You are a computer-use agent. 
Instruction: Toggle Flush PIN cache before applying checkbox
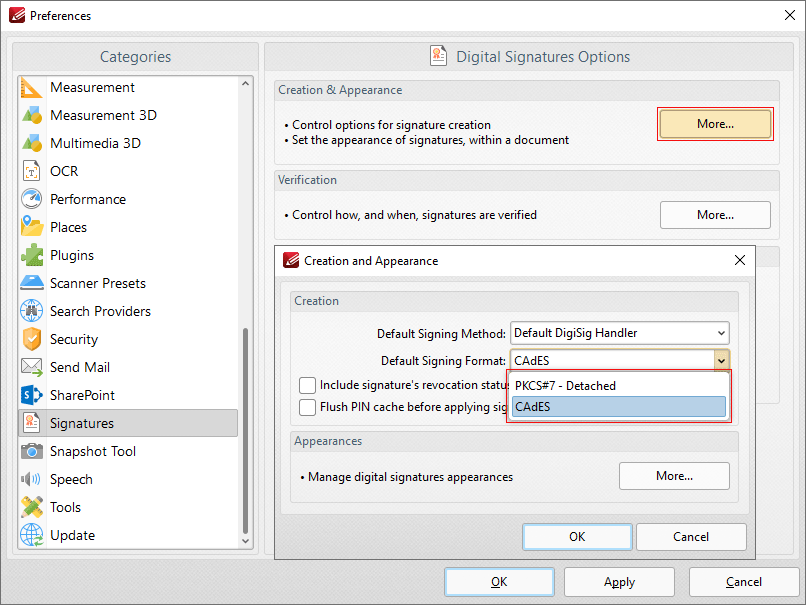click(x=307, y=407)
